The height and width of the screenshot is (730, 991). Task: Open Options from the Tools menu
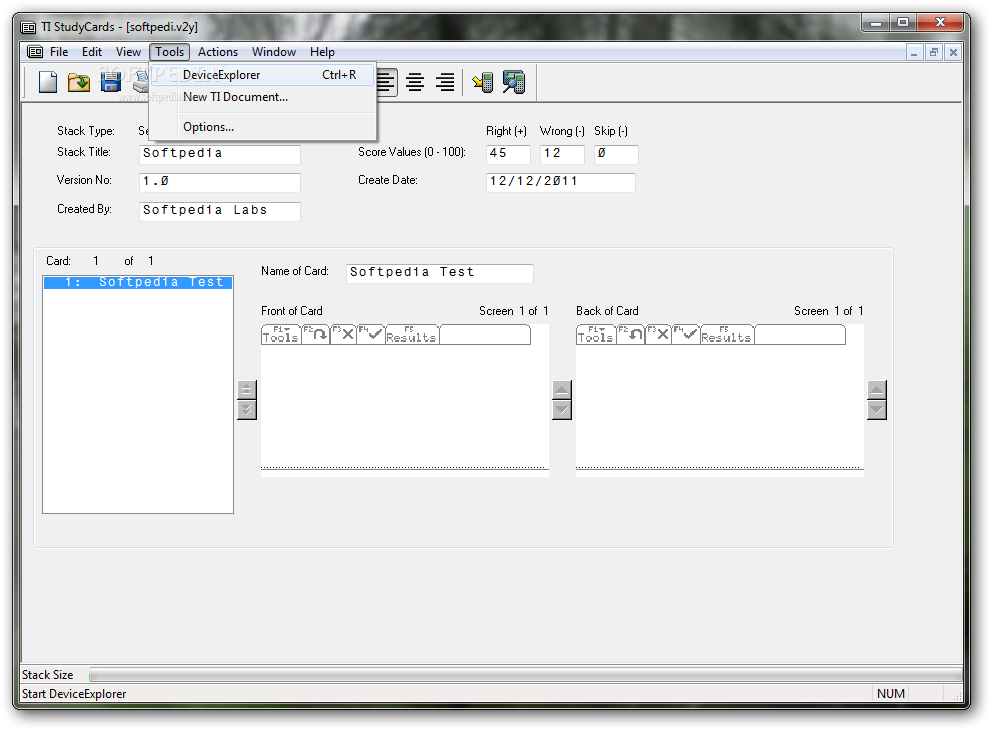click(x=263, y=127)
